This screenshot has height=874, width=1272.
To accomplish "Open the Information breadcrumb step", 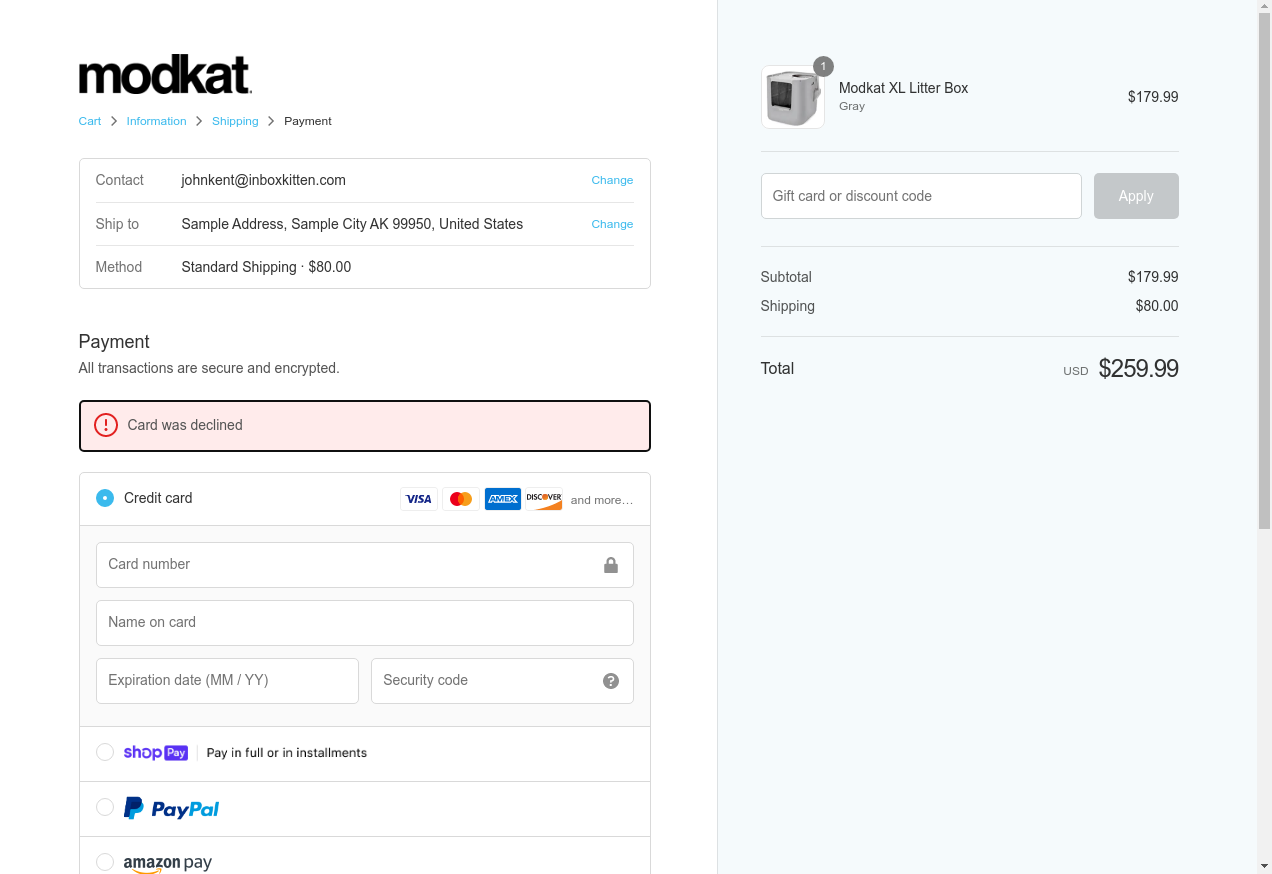I will [156, 121].
